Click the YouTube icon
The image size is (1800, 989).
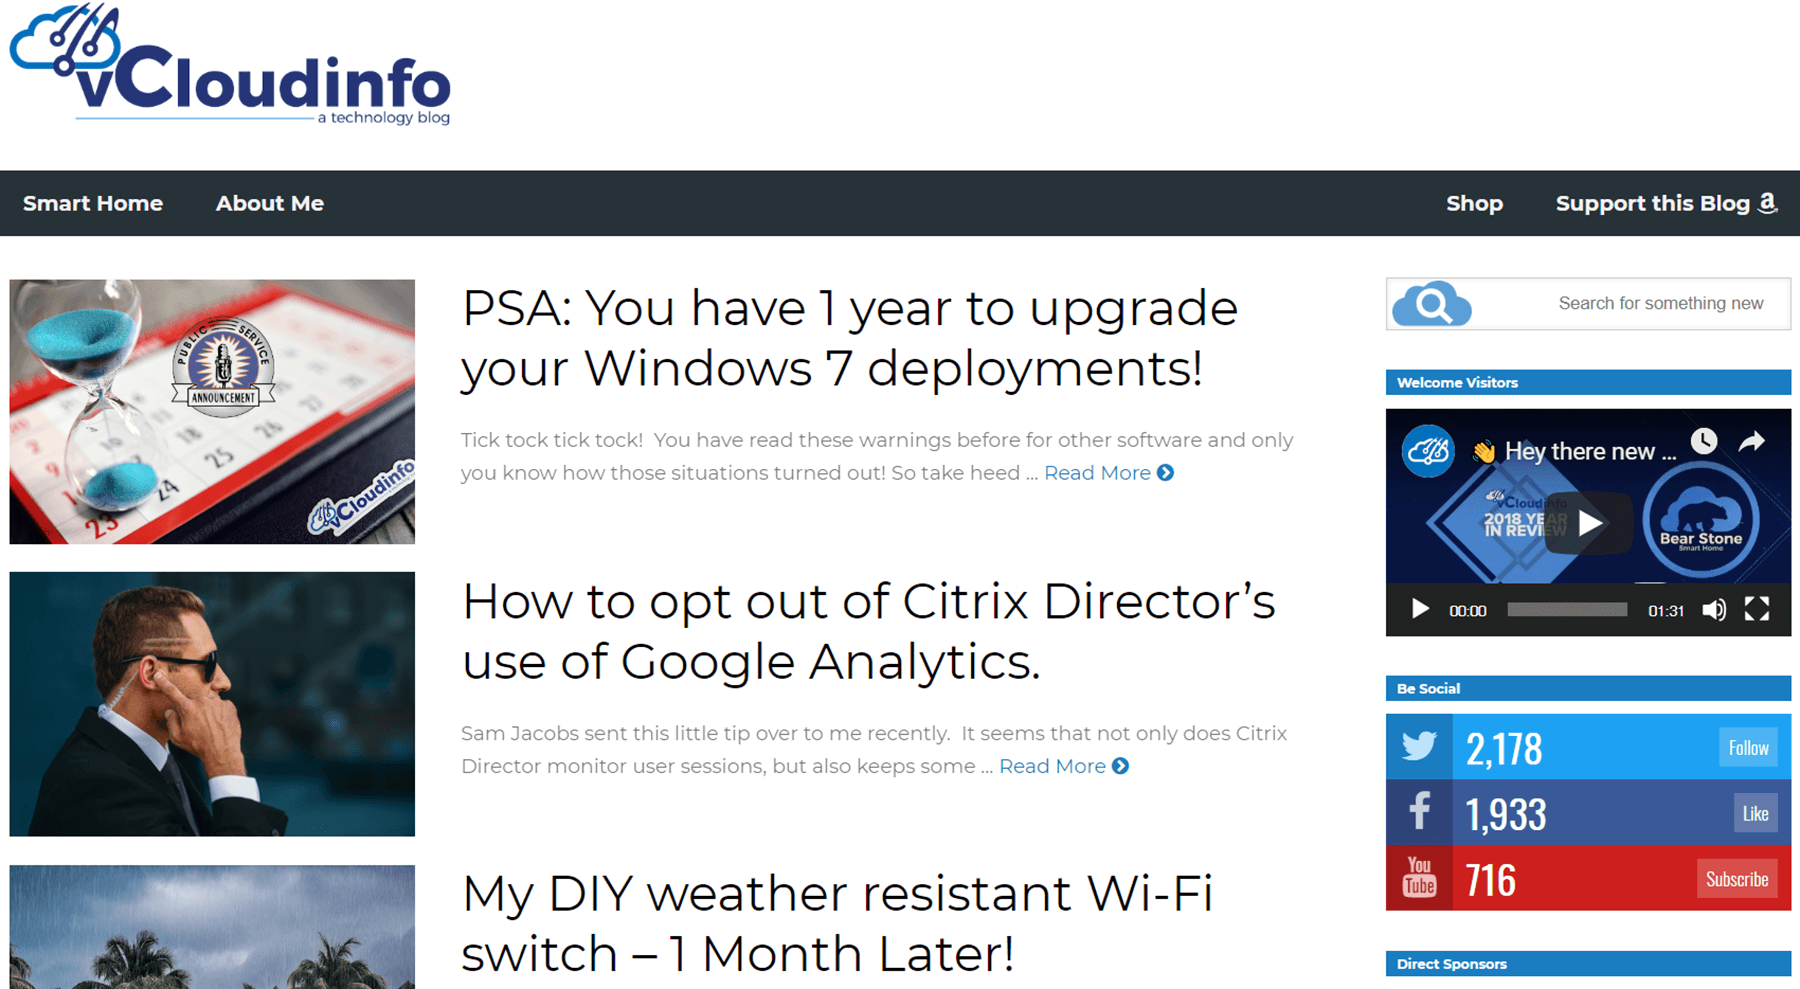click(1419, 878)
